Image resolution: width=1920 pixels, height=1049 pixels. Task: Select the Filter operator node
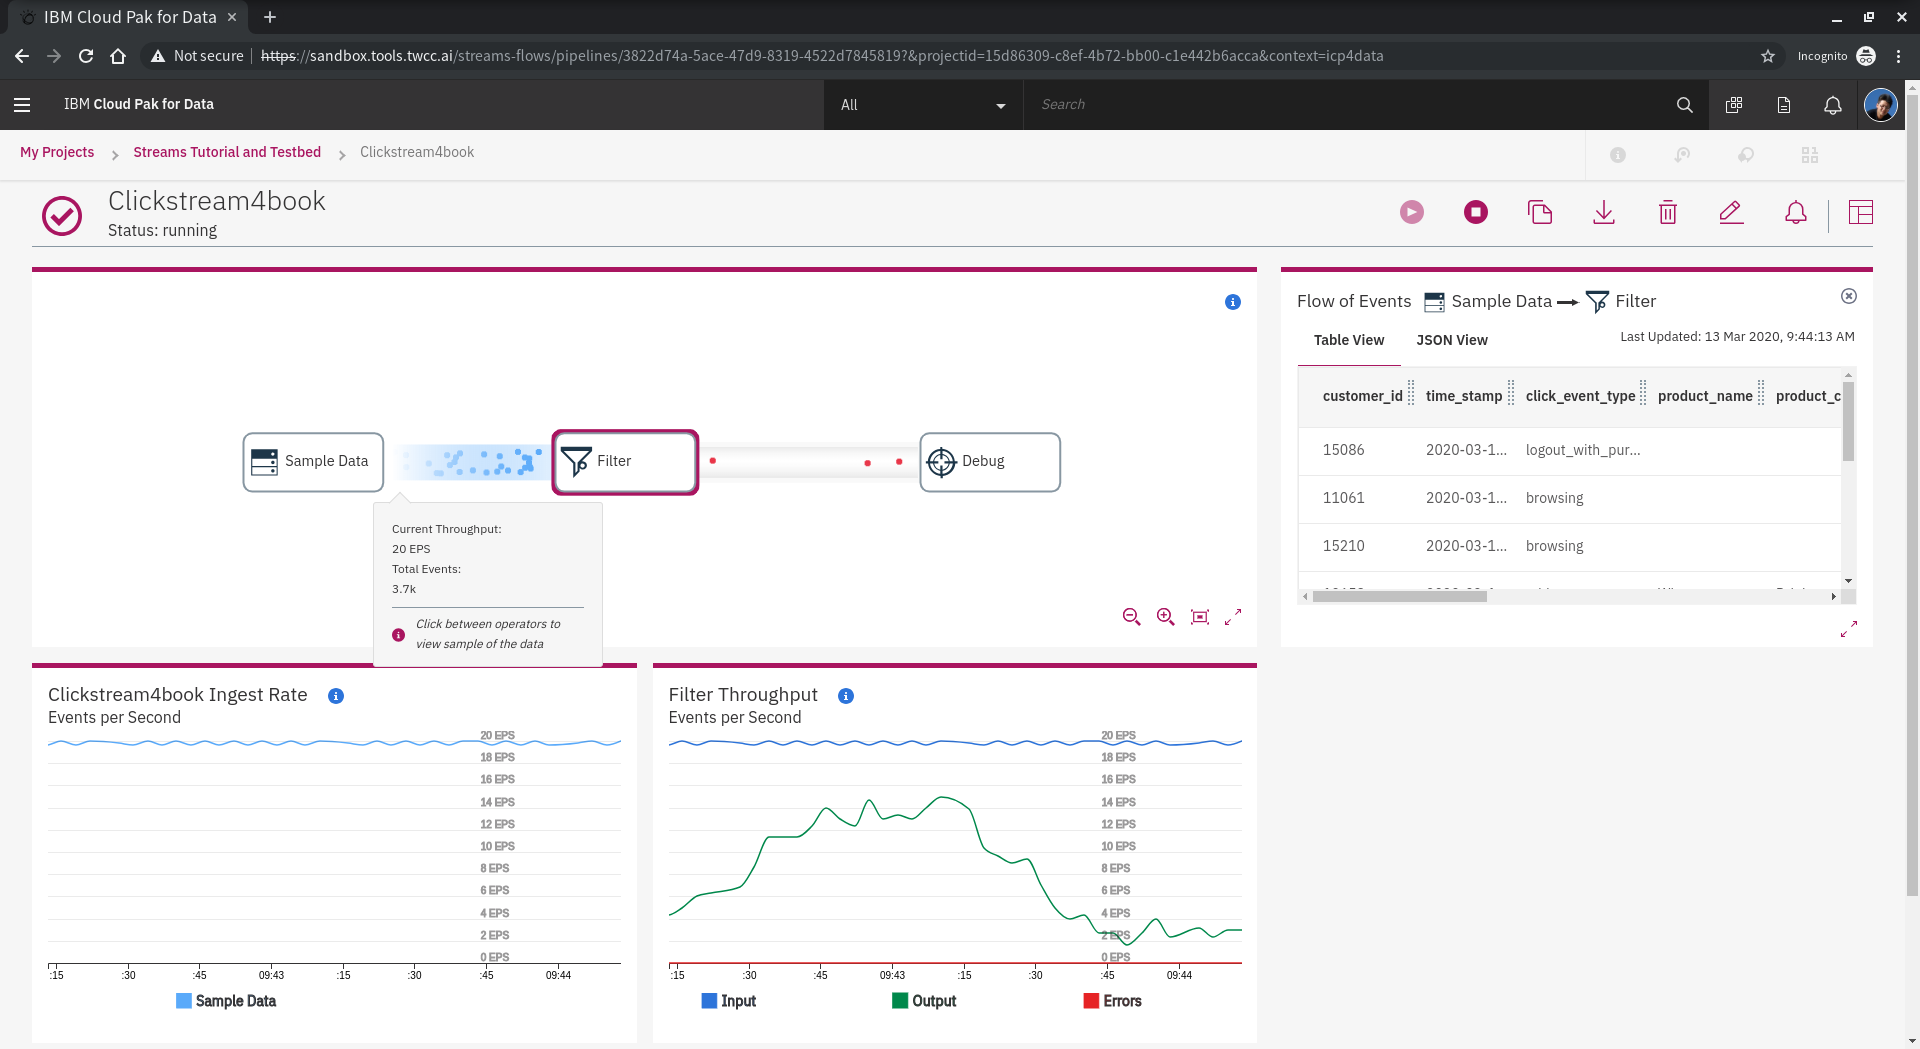(x=625, y=461)
